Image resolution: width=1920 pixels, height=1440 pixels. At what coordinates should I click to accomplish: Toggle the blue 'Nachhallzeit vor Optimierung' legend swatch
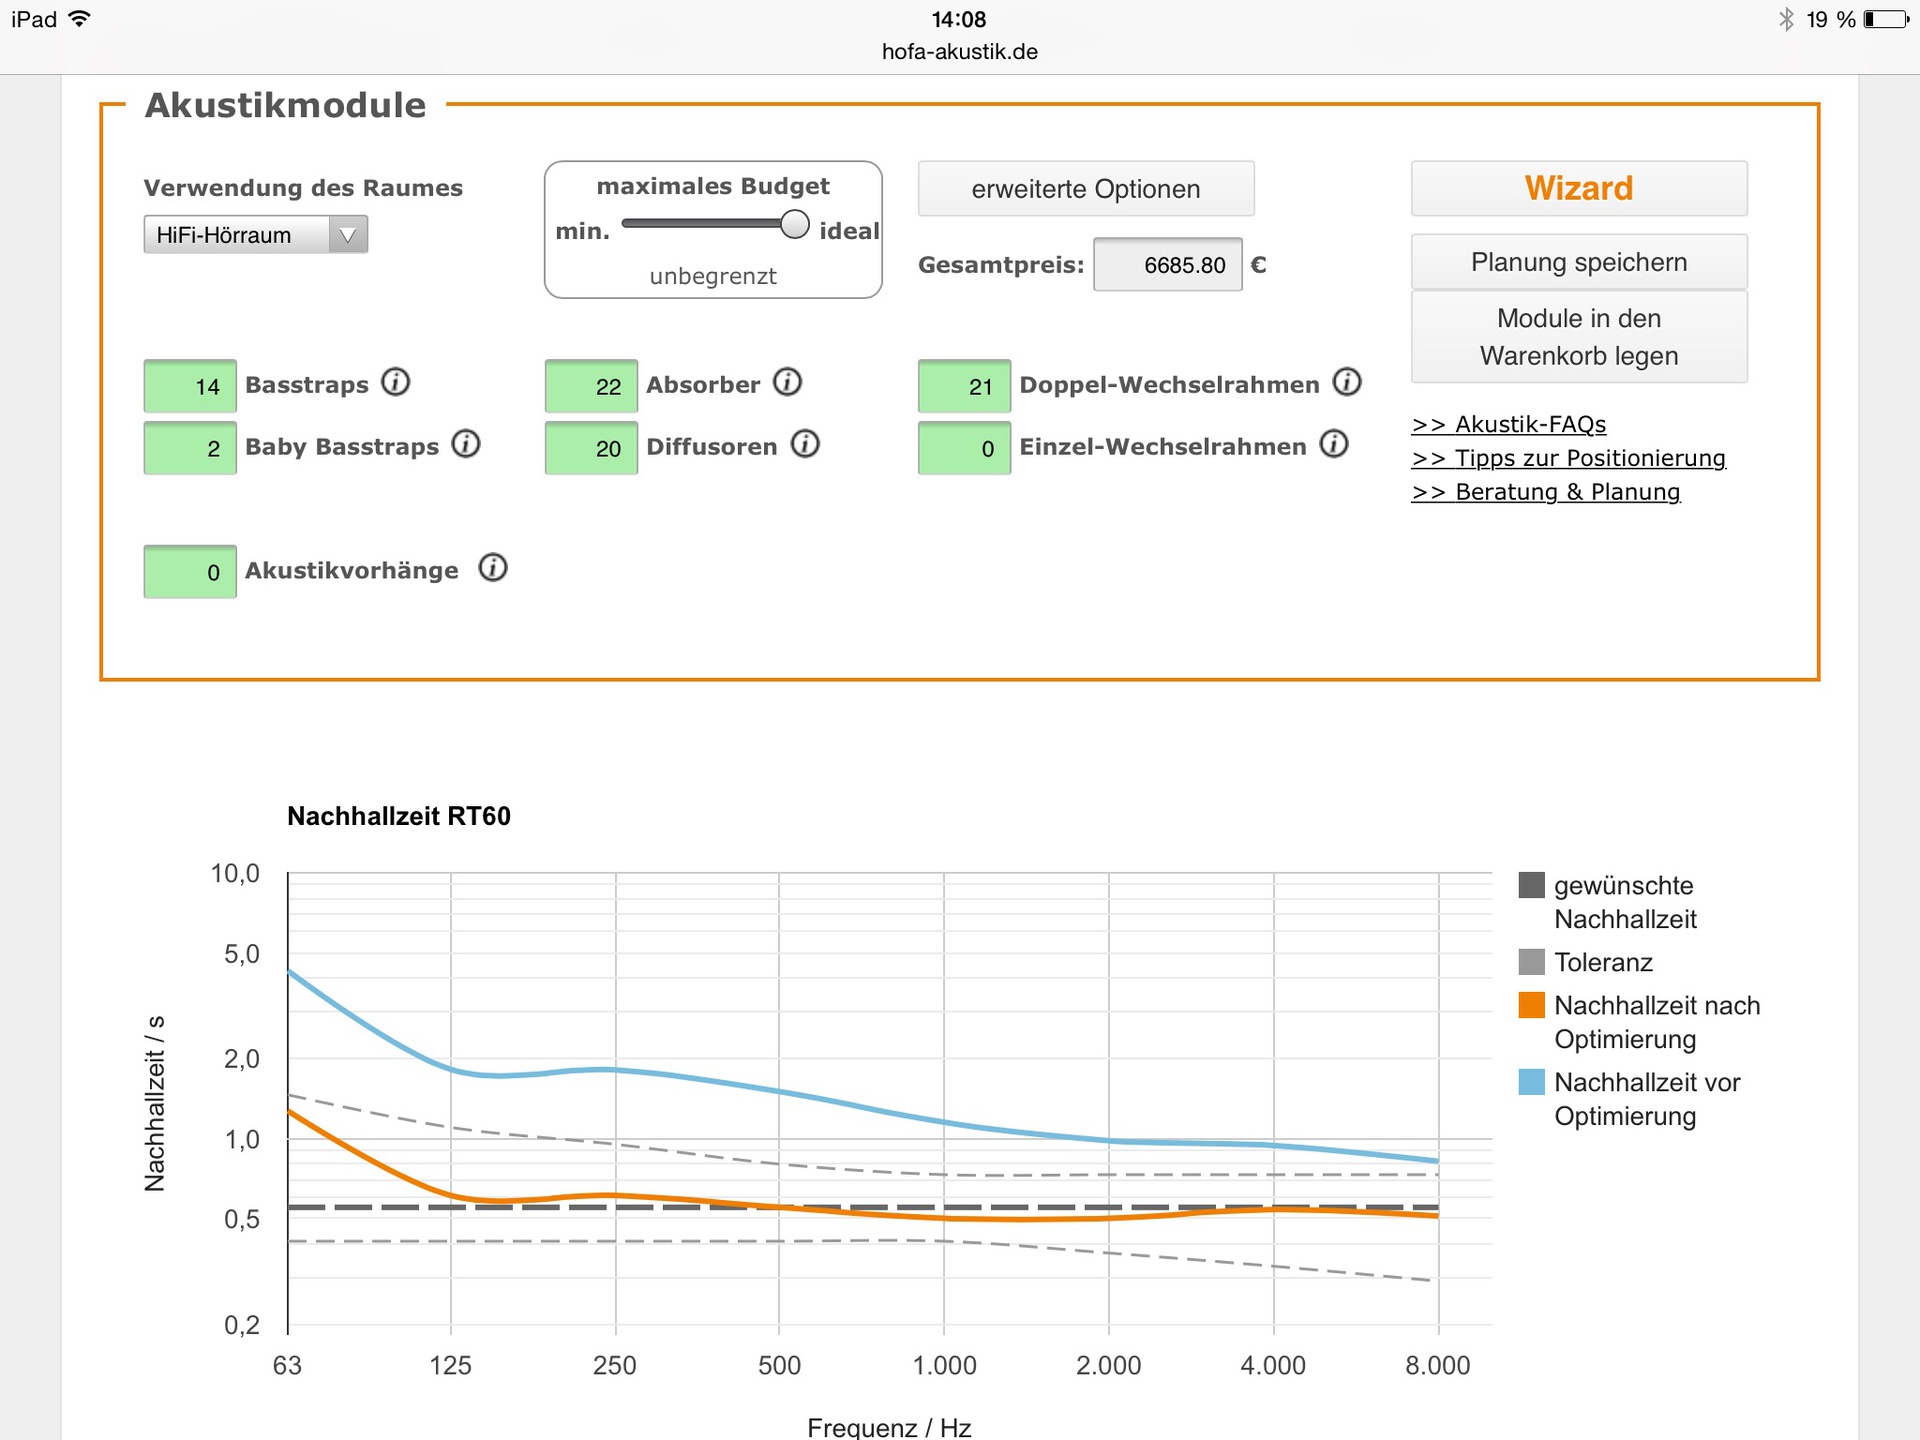coord(1531,1082)
